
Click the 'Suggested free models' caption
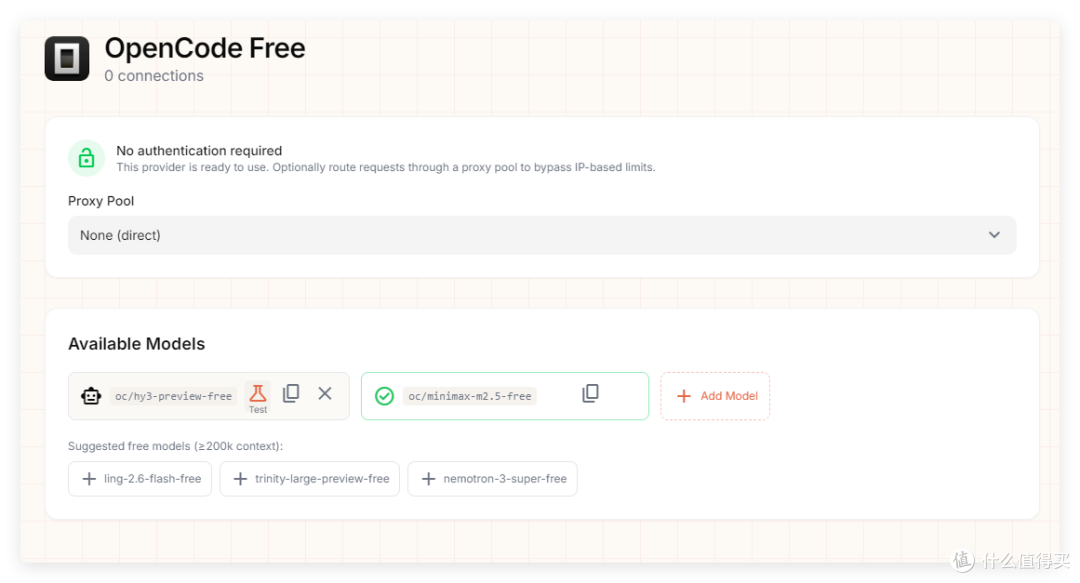176,446
